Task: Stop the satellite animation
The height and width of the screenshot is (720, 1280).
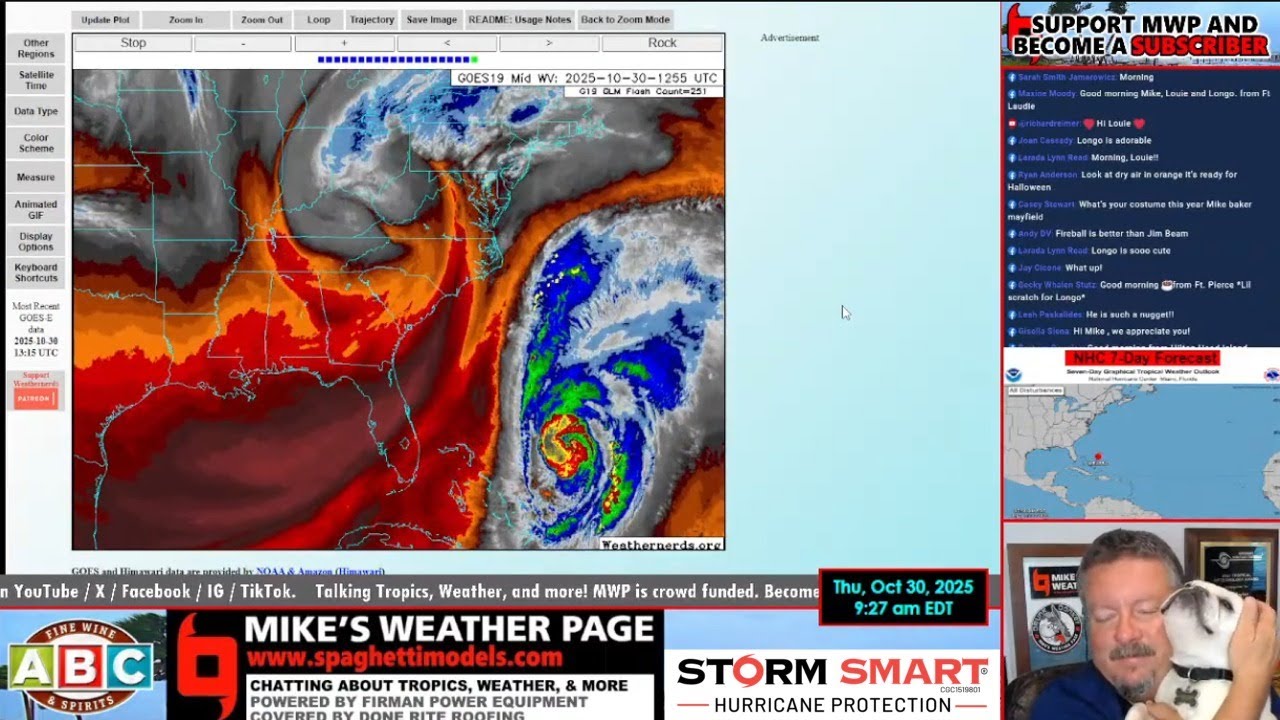Action: [133, 43]
